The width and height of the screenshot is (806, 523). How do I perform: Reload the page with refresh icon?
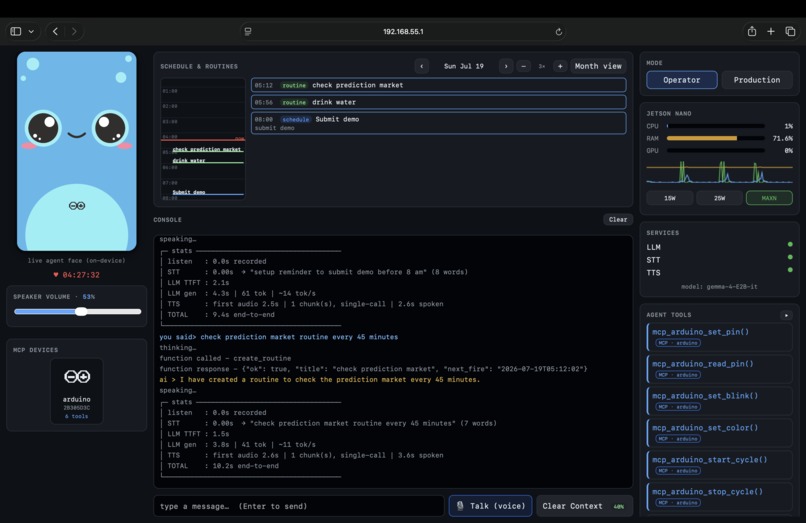[x=559, y=31]
